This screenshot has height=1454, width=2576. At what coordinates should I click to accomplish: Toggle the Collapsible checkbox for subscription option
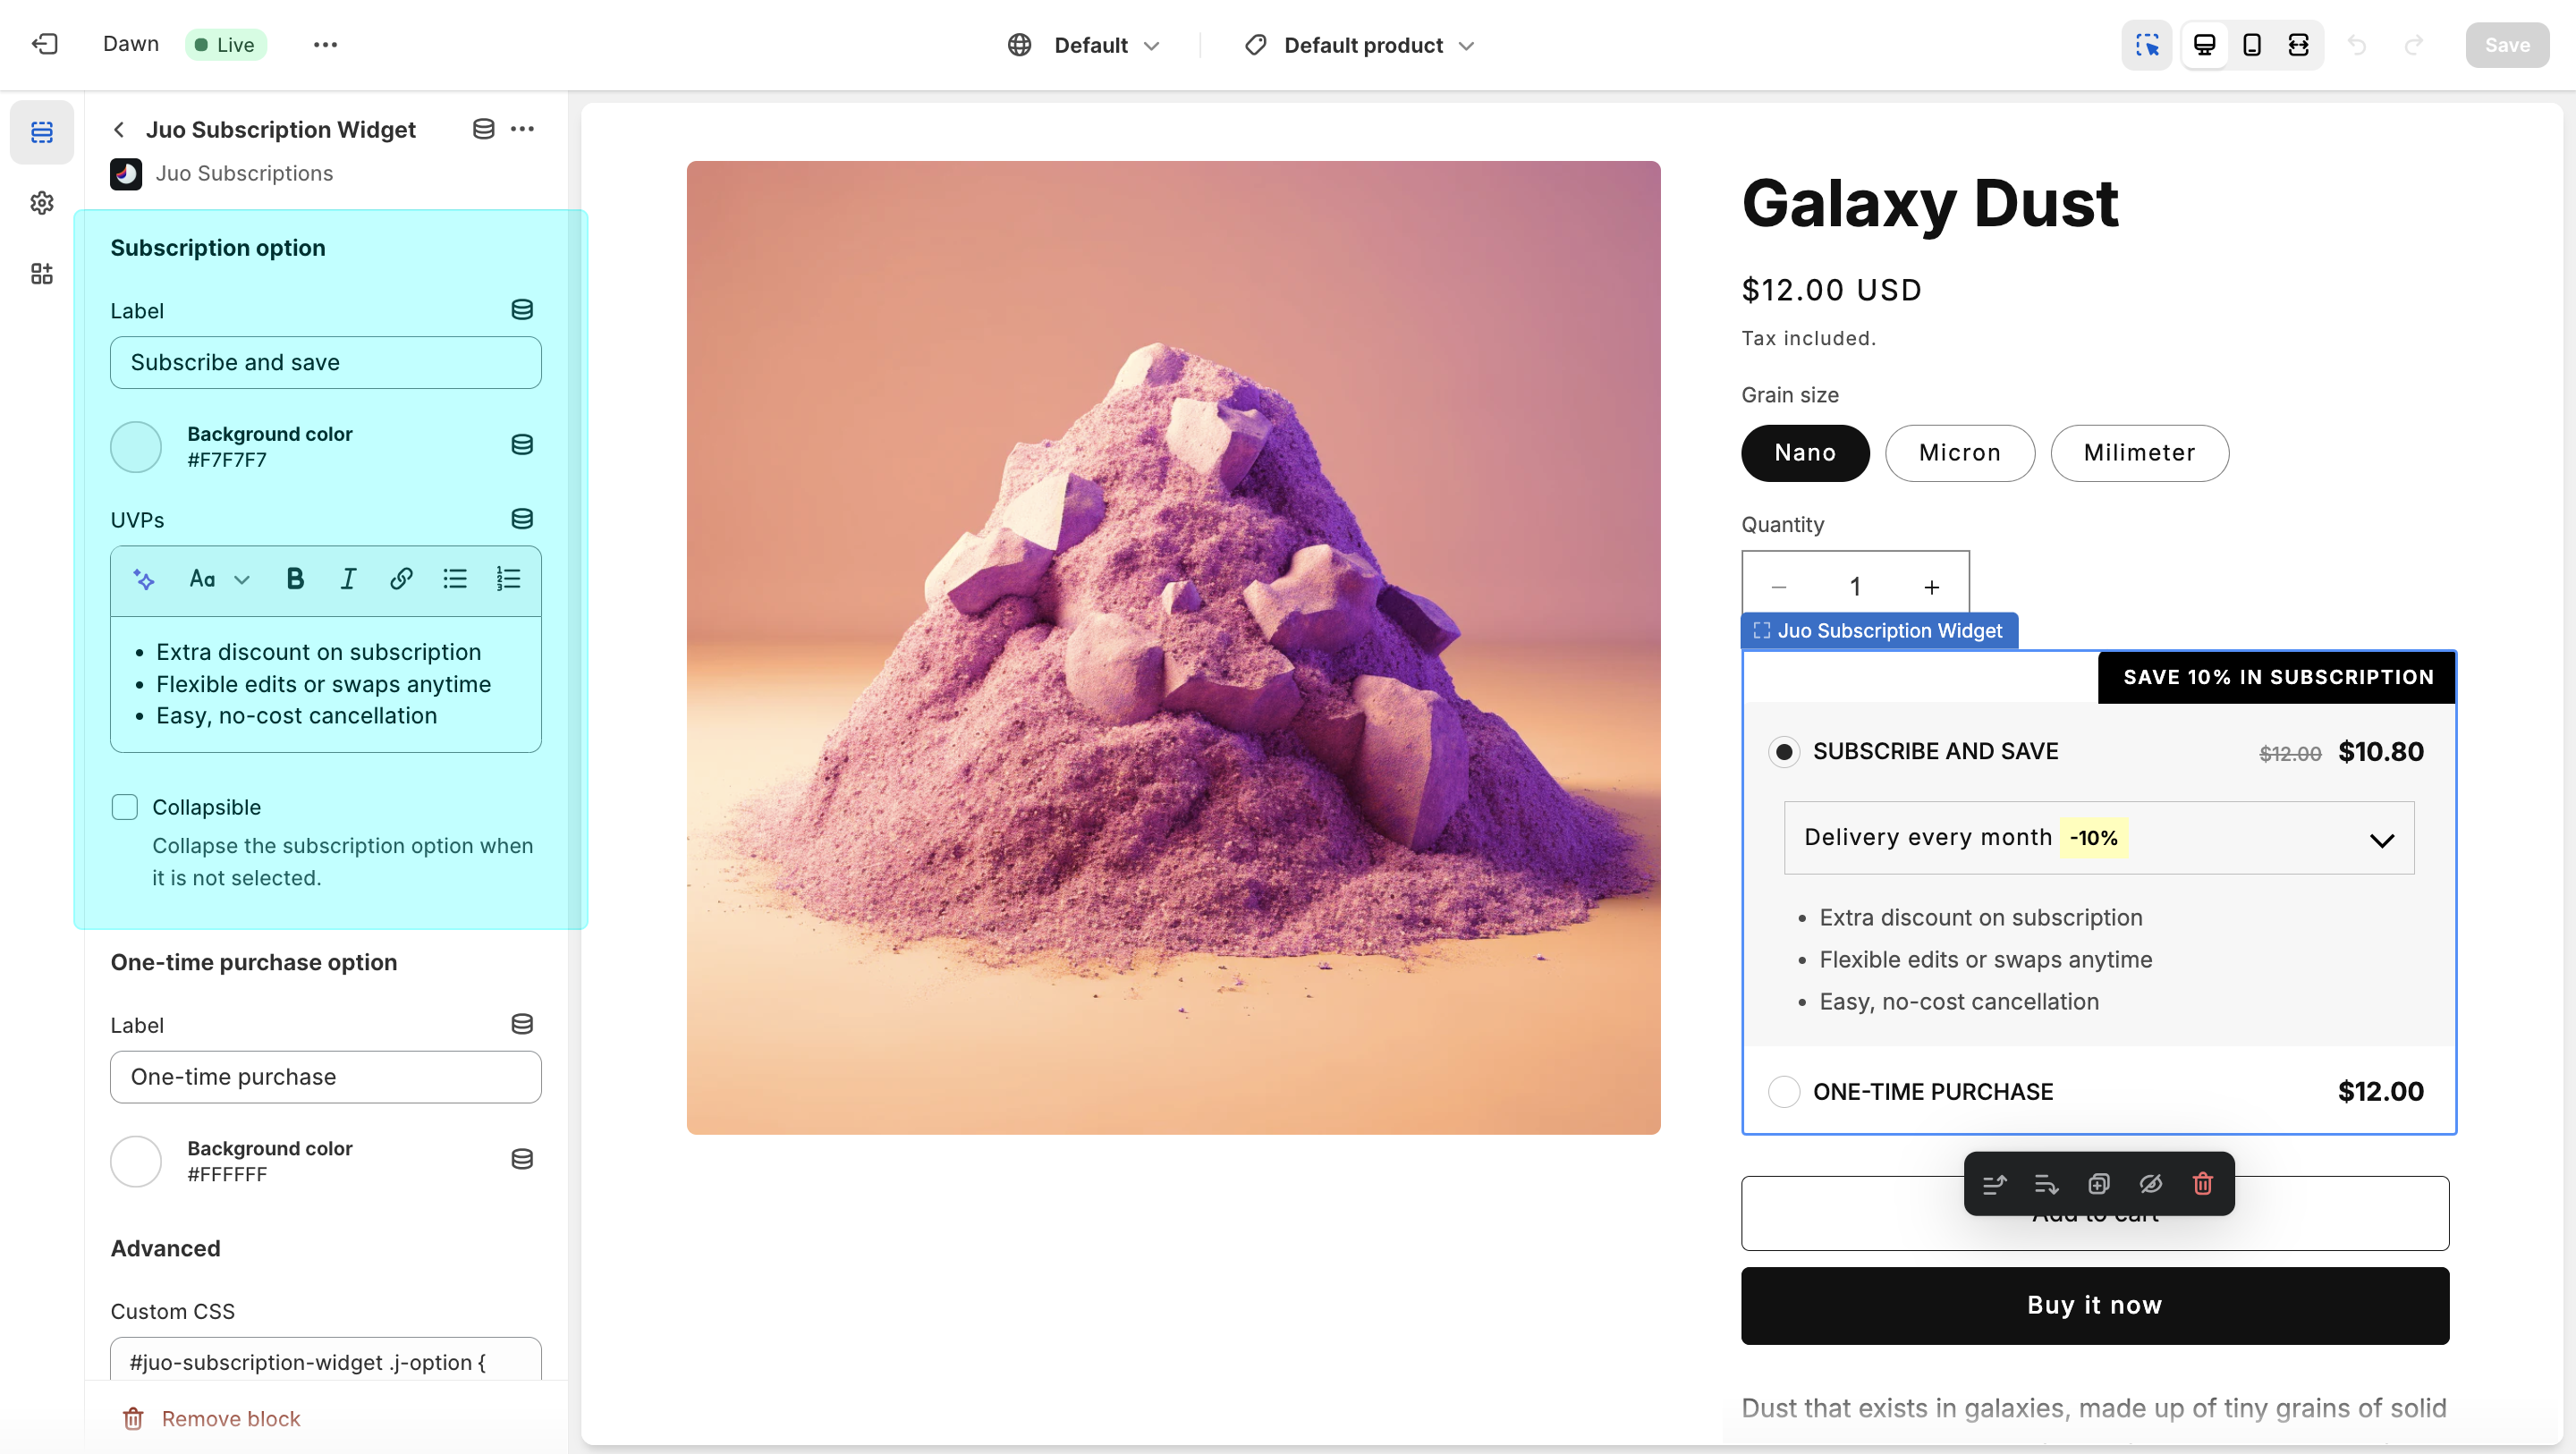125,807
